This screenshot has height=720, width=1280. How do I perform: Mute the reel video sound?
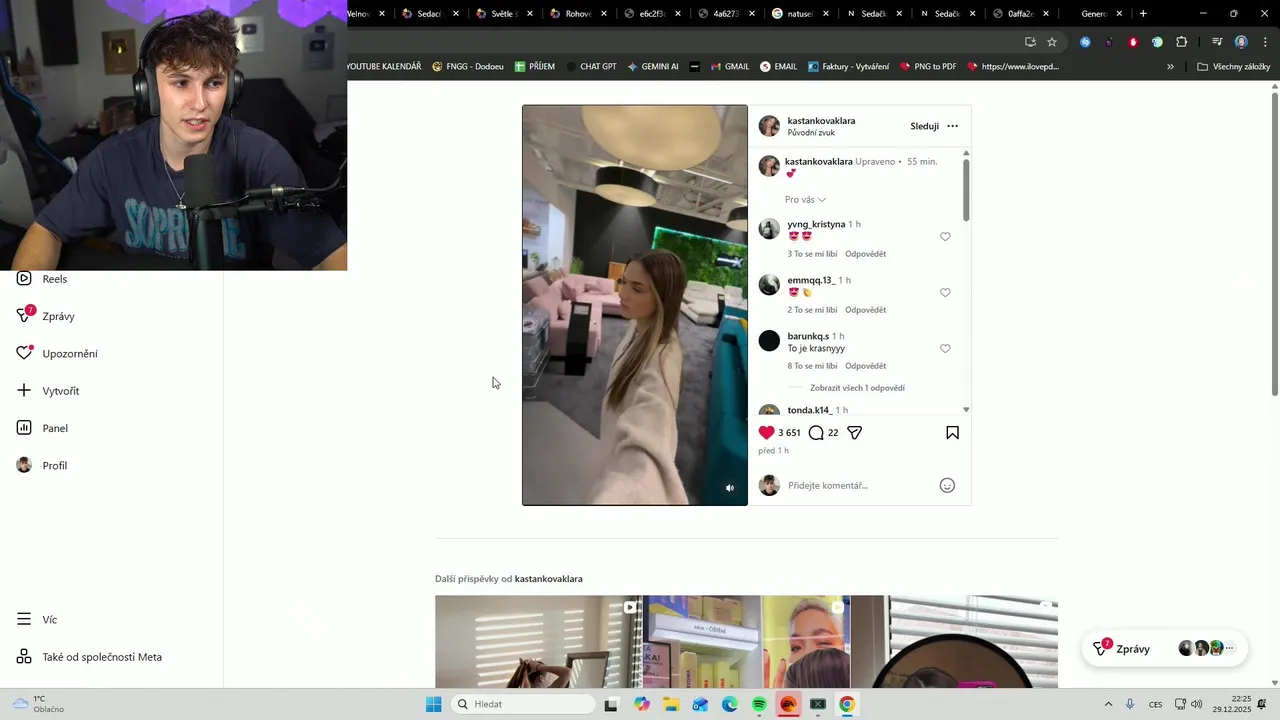[x=730, y=488]
